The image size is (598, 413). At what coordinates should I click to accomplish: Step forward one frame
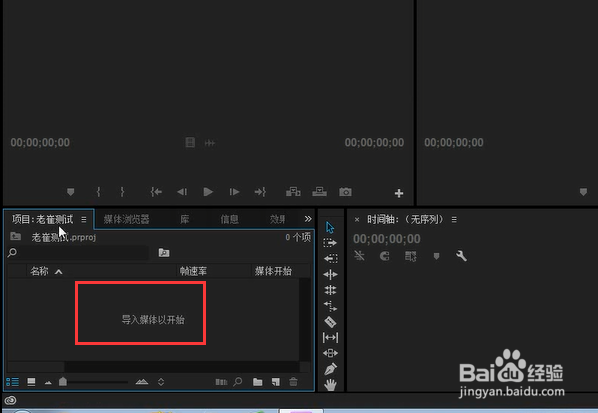point(234,192)
